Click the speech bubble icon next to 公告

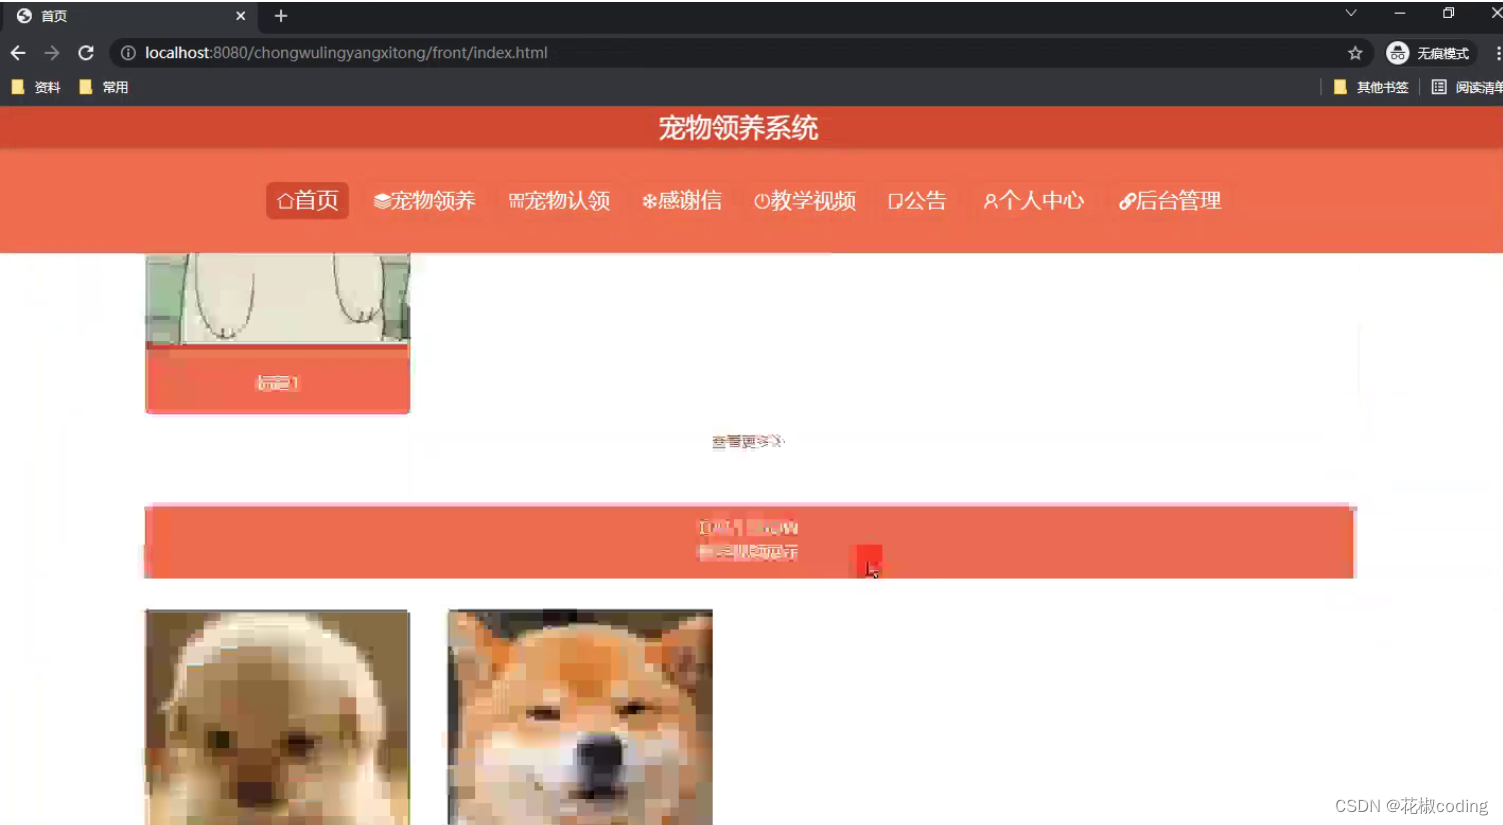[x=894, y=201]
